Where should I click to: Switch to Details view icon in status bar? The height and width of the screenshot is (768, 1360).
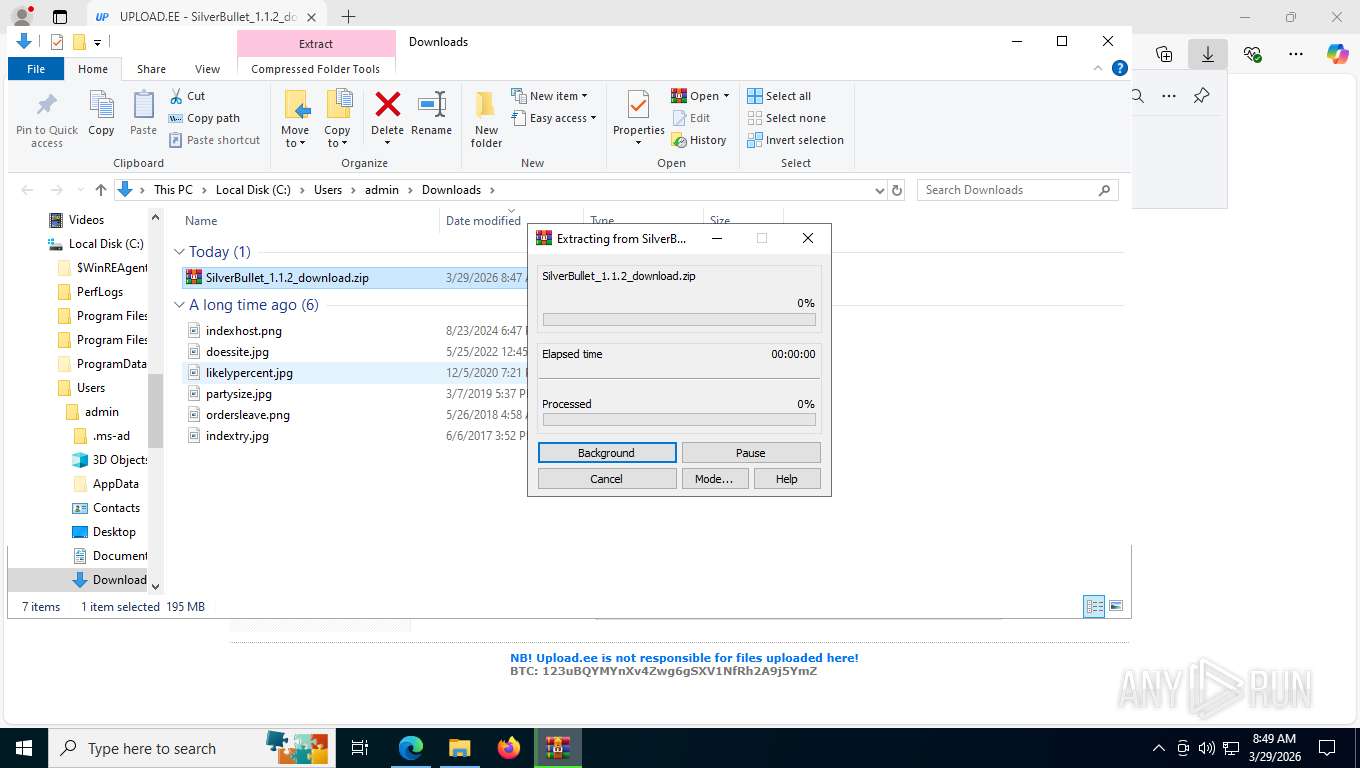(x=1095, y=606)
